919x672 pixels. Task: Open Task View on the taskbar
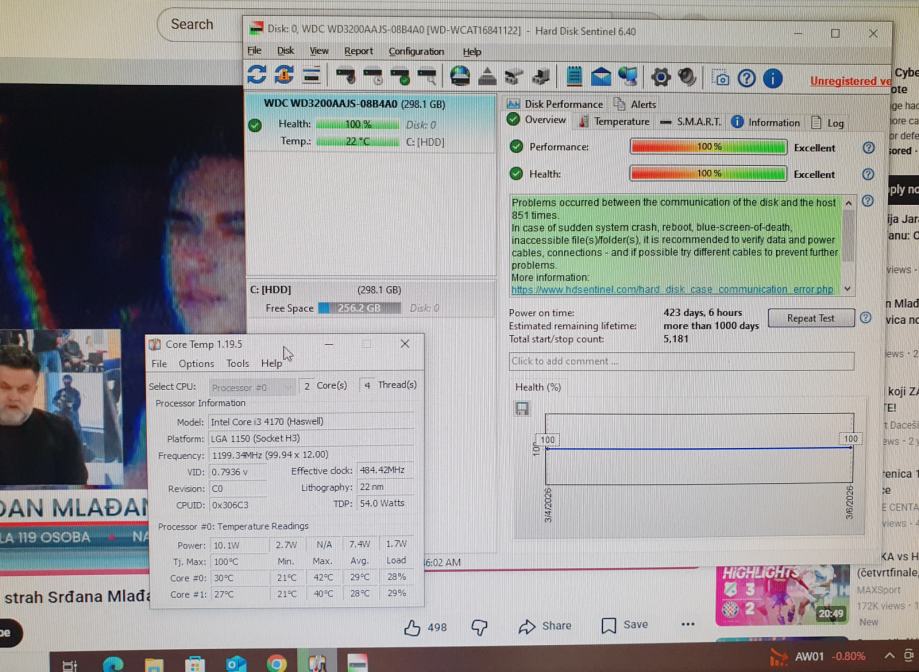point(70,665)
